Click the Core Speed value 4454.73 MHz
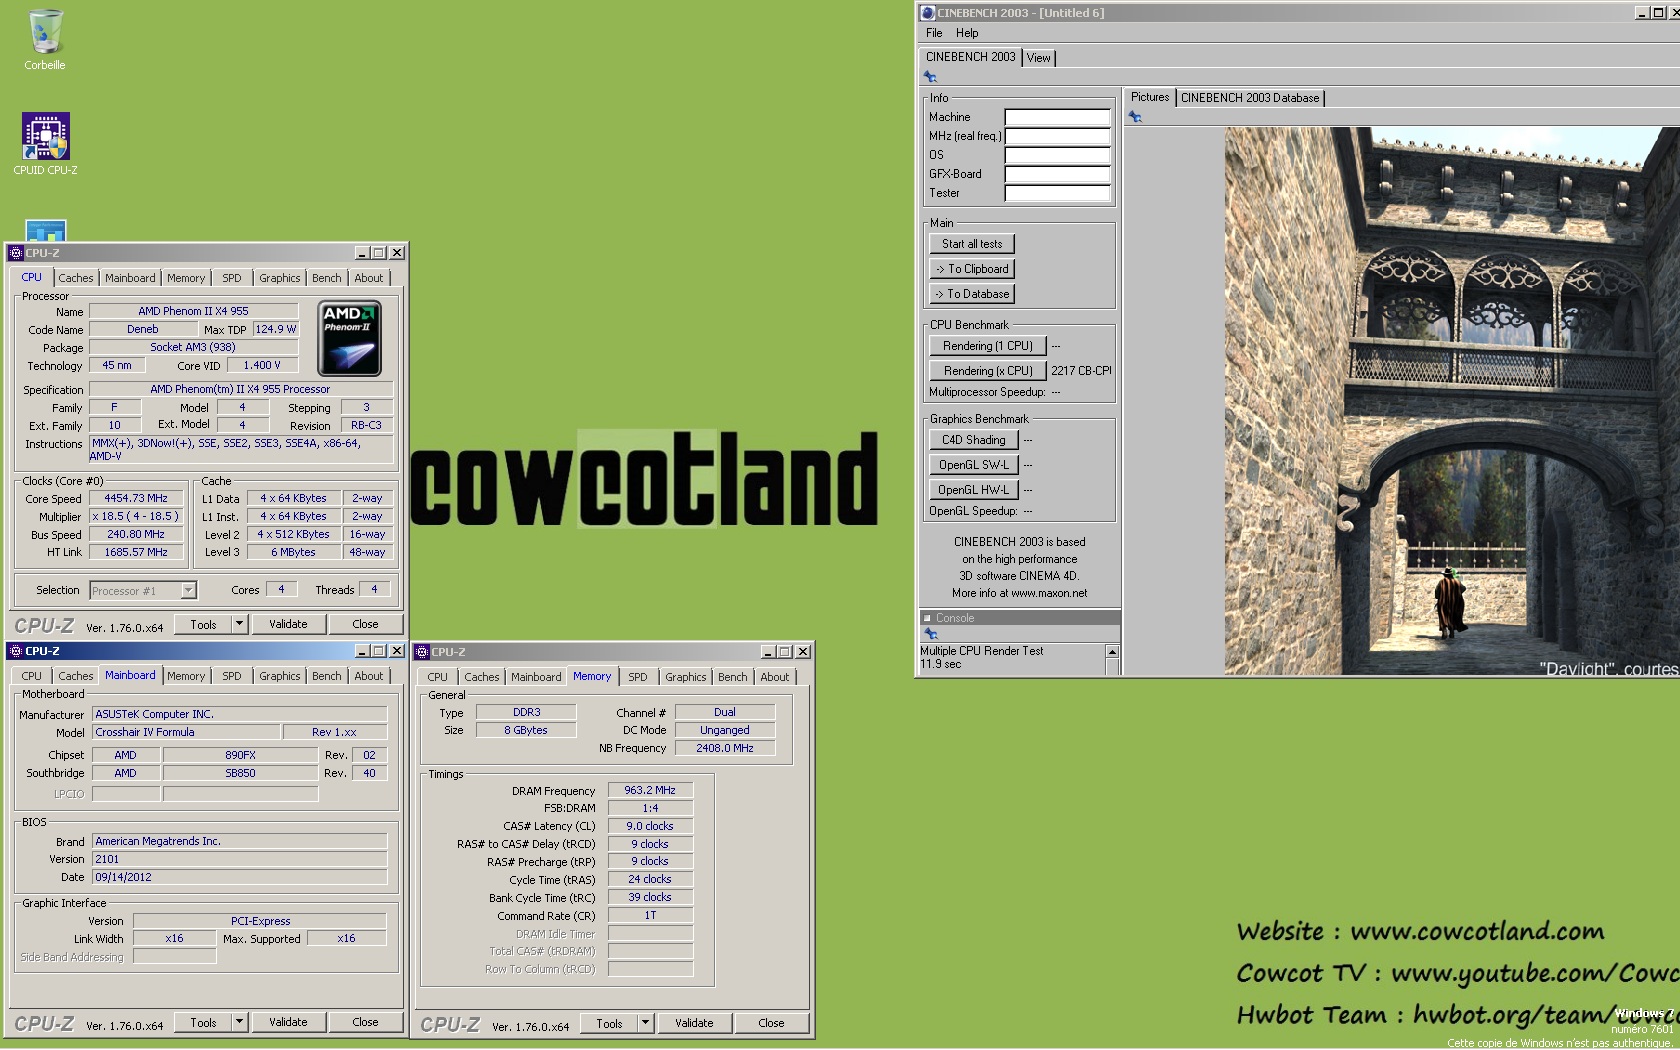This screenshot has width=1680, height=1050. pos(136,498)
